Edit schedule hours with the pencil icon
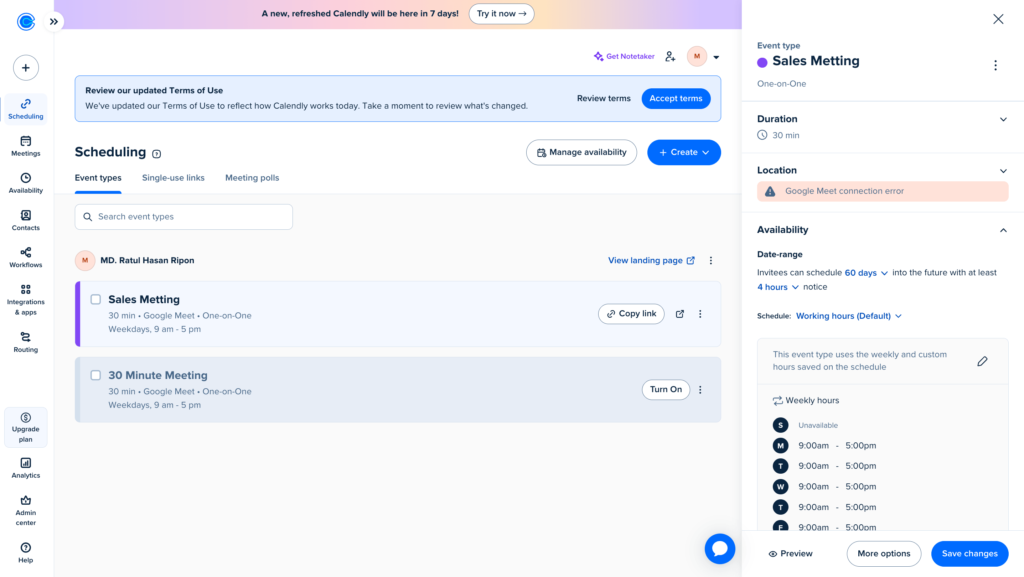The width and height of the screenshot is (1024, 577). point(982,361)
